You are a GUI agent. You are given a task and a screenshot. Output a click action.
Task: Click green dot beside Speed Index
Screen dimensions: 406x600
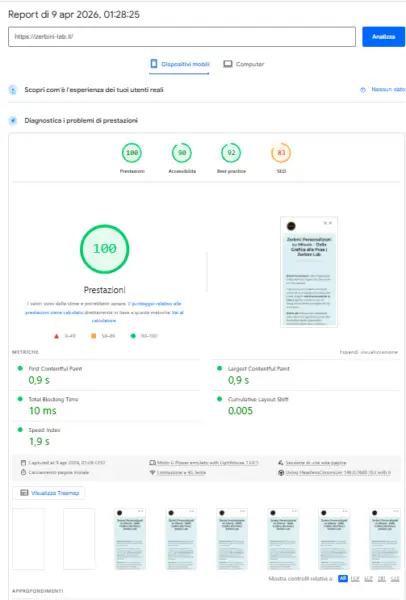click(20, 429)
